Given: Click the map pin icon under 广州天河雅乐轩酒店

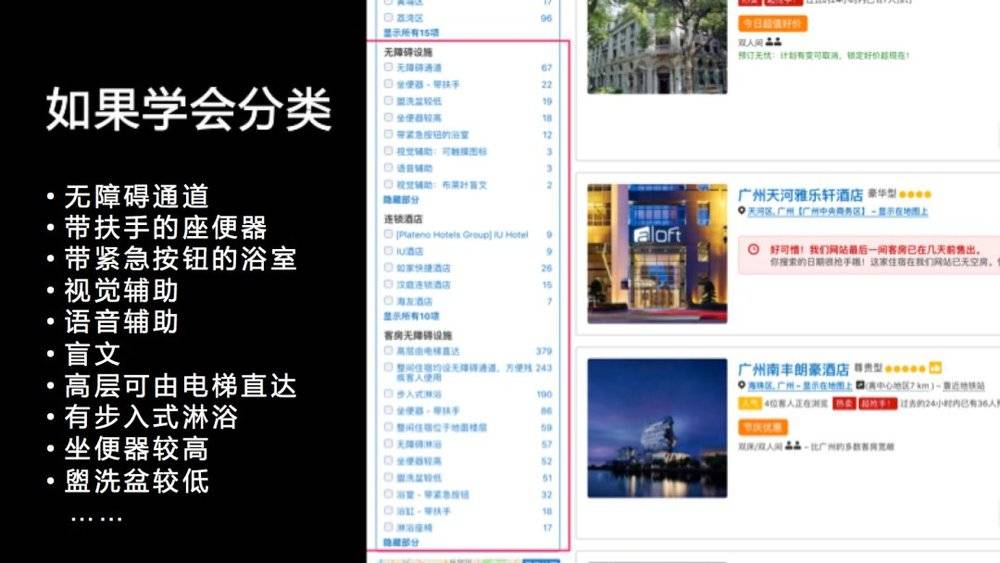Looking at the screenshot, I should point(742,212).
